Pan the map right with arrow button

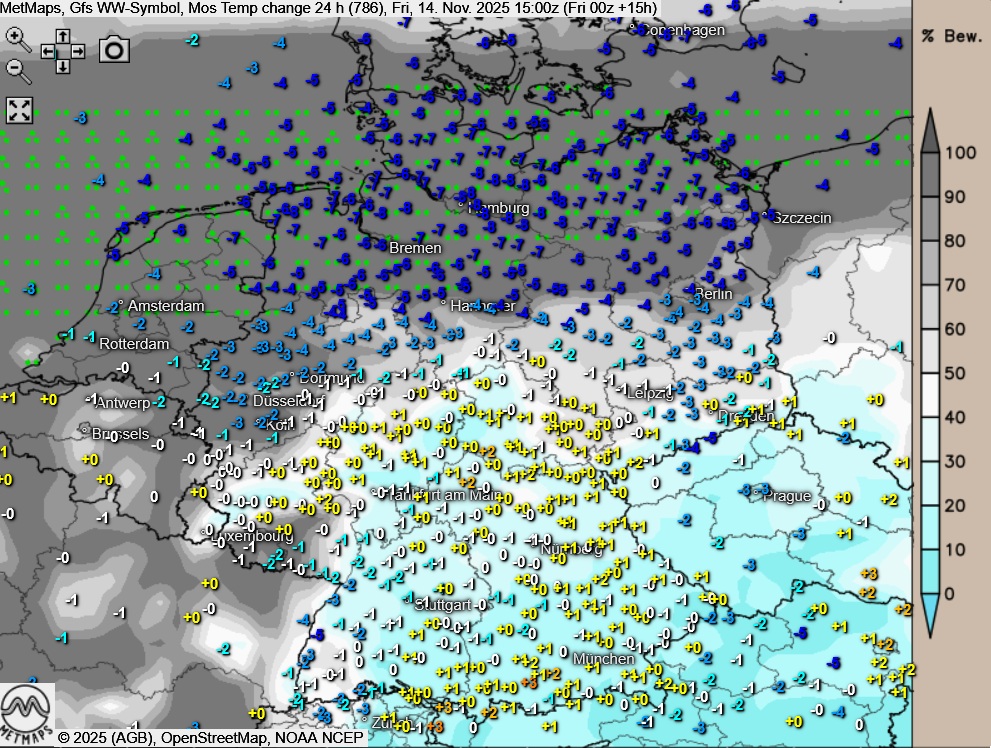coord(78,50)
